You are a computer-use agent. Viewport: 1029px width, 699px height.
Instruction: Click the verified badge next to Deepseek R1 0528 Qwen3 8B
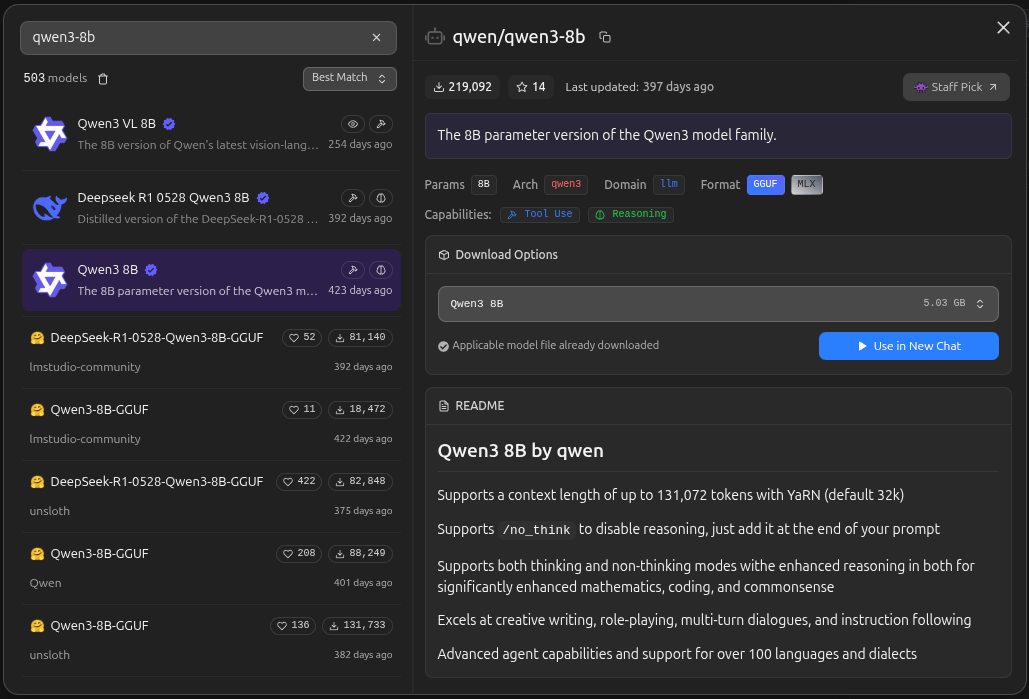pyautogui.click(x=263, y=198)
